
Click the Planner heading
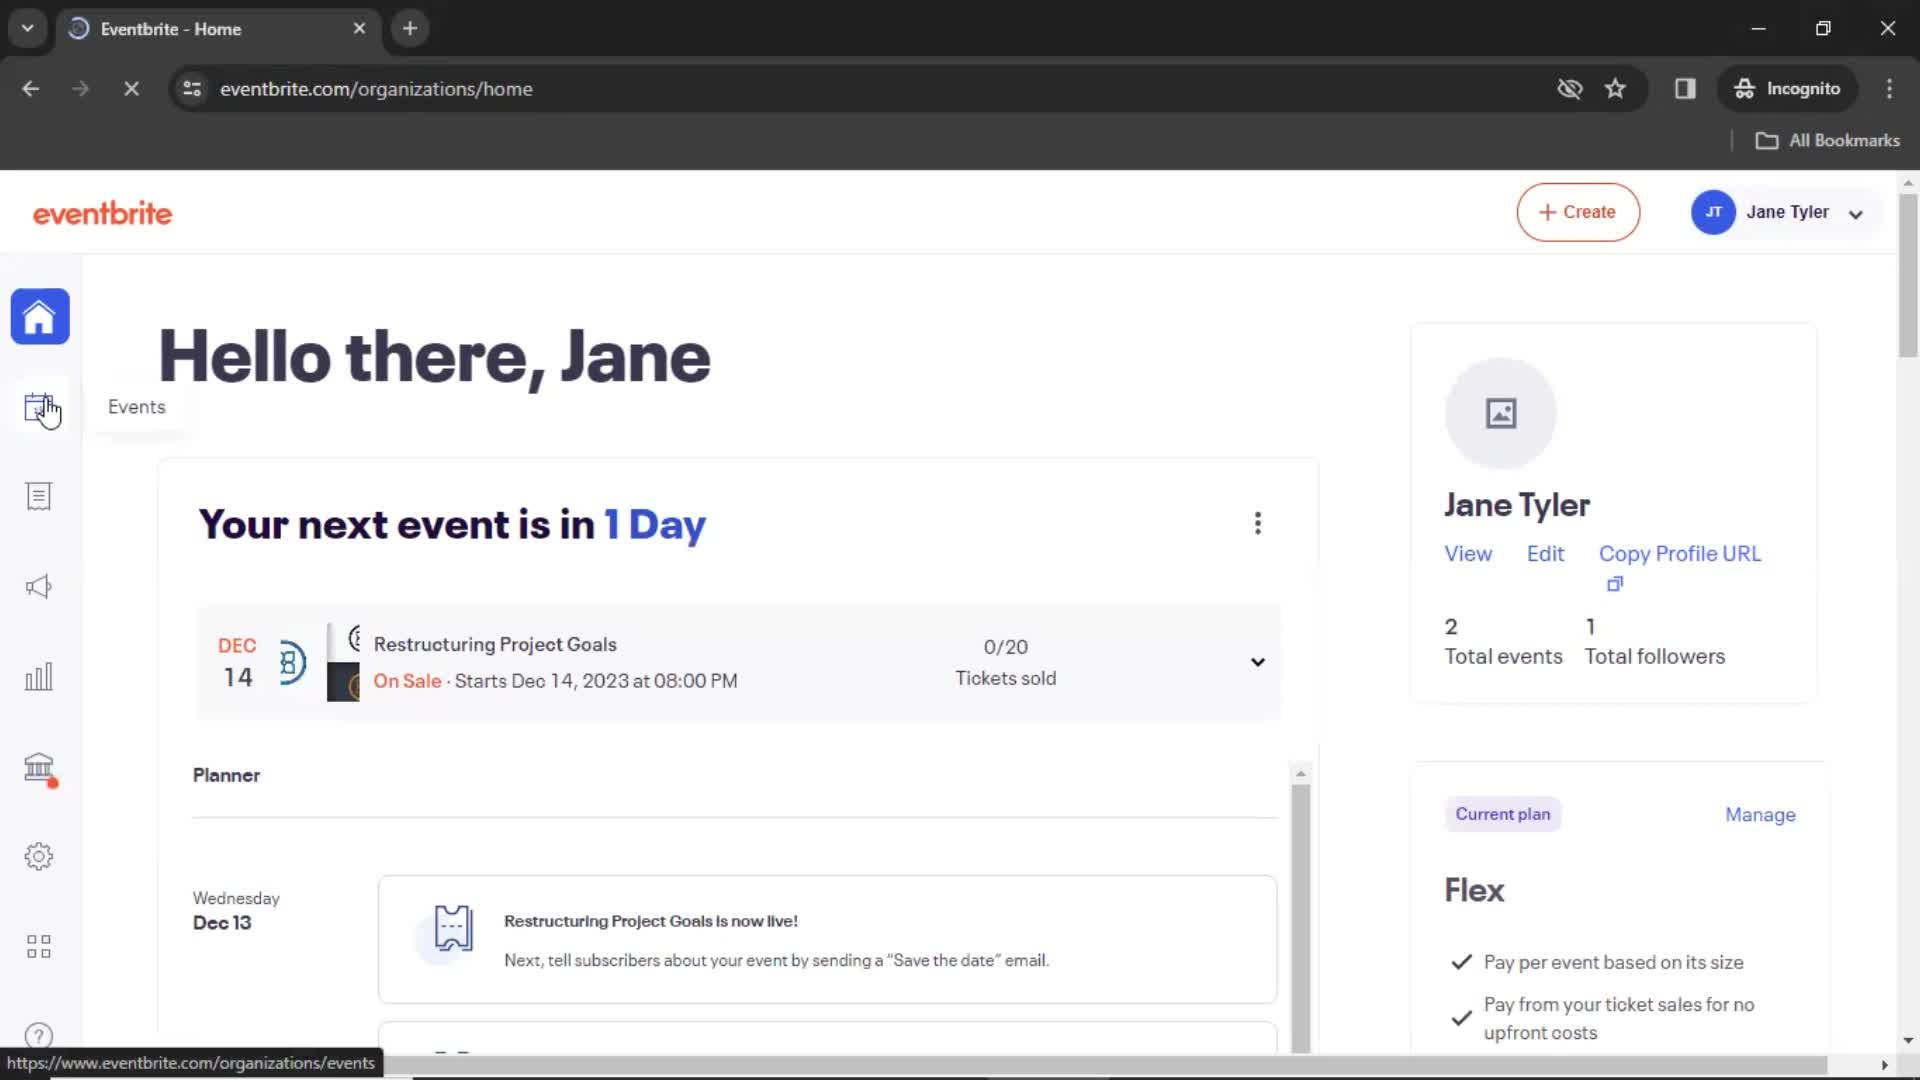(x=226, y=775)
